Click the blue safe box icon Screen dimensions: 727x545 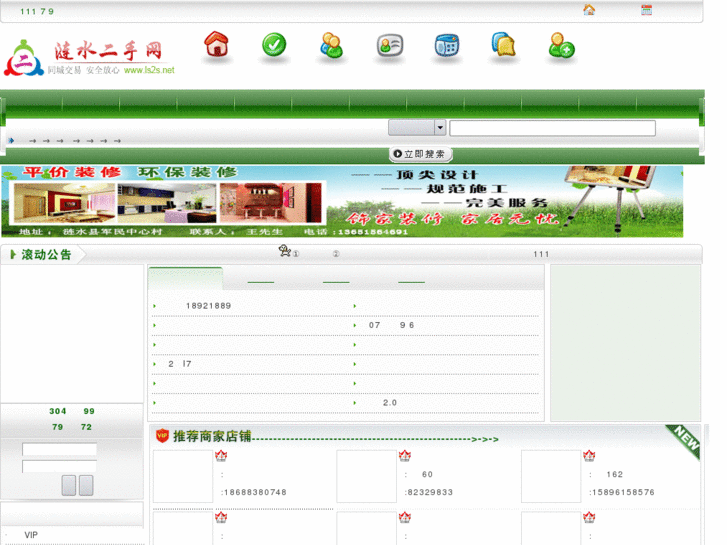tap(447, 46)
